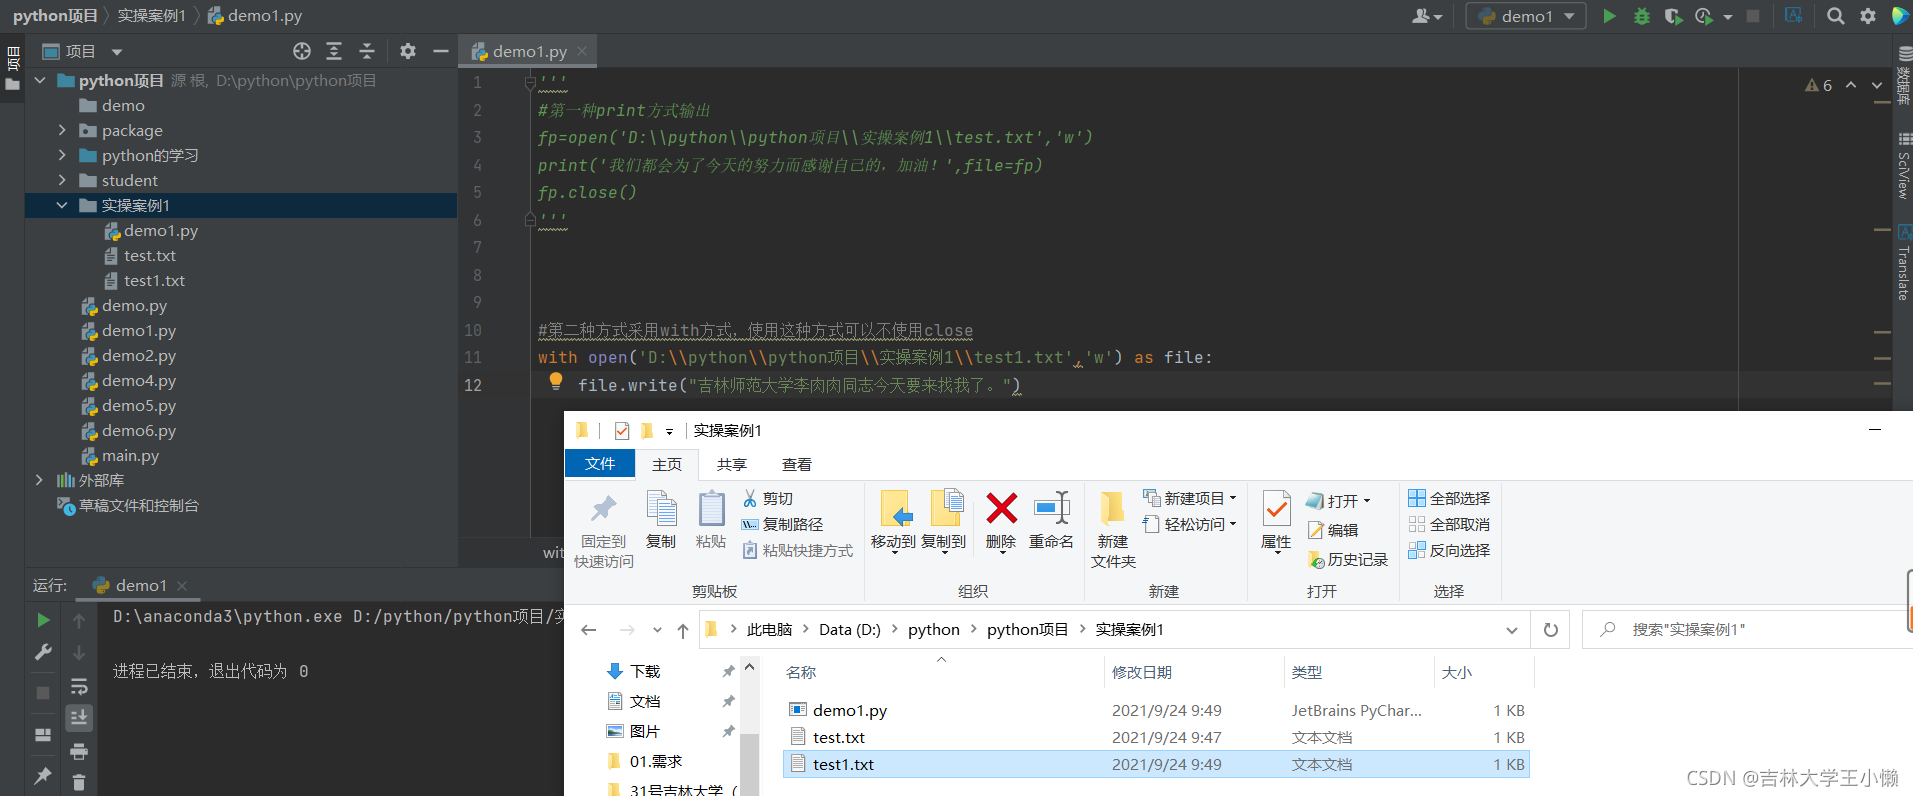Pin the Run tab with pin icon

[43, 775]
